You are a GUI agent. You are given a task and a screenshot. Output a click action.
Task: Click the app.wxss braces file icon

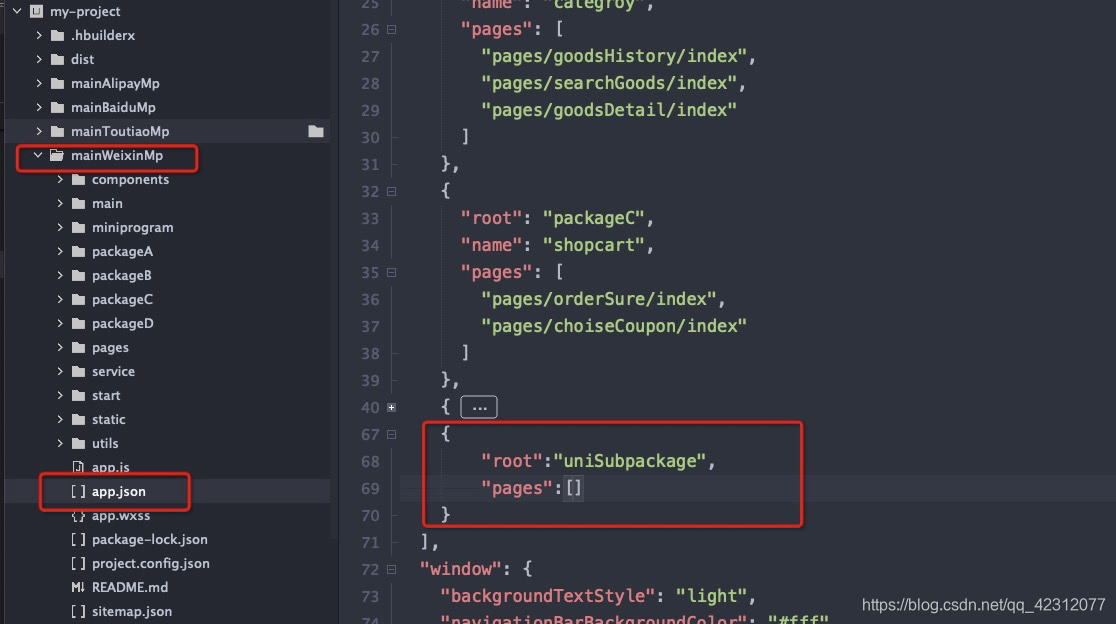[x=78, y=516]
